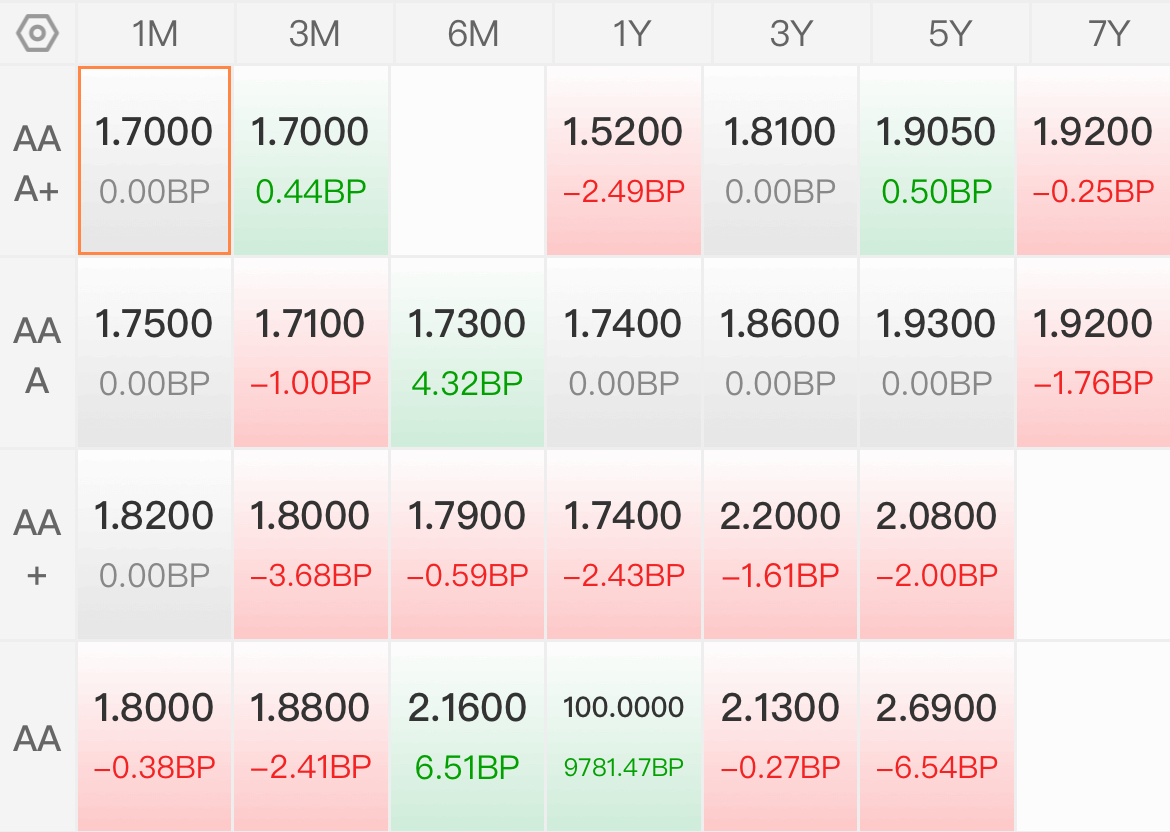This screenshot has width=1170, height=832.
Task: Open highlighted AAA+ 1M cell 1.7000
Action: (154, 160)
